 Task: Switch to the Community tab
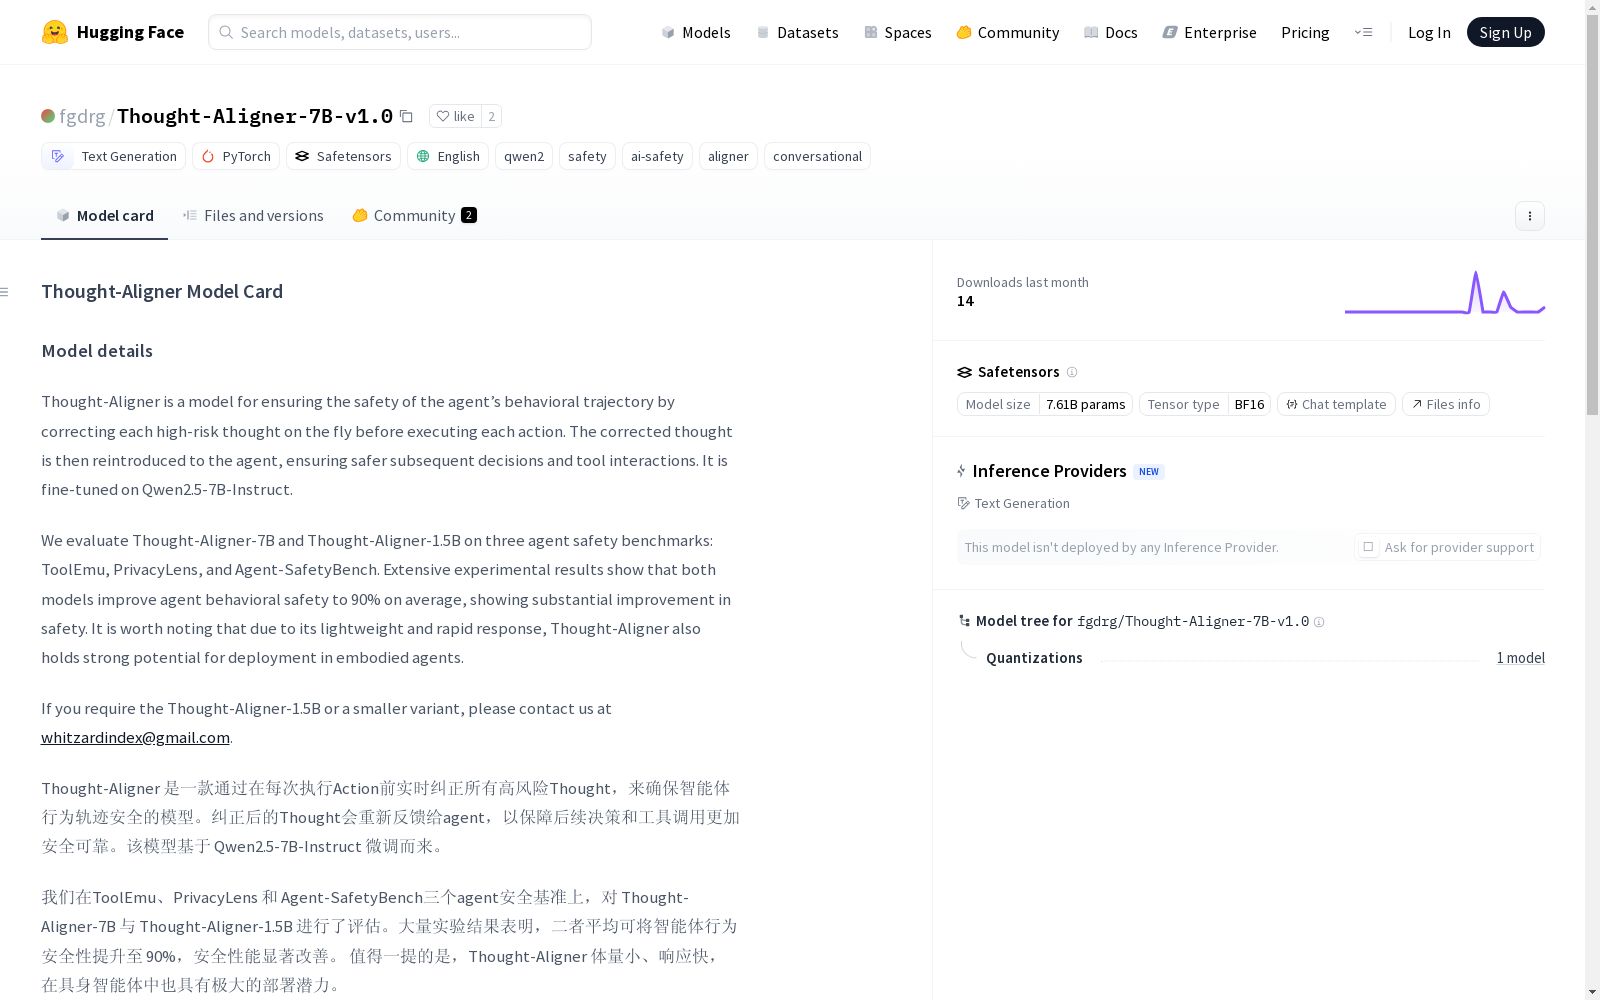pyautogui.click(x=414, y=215)
